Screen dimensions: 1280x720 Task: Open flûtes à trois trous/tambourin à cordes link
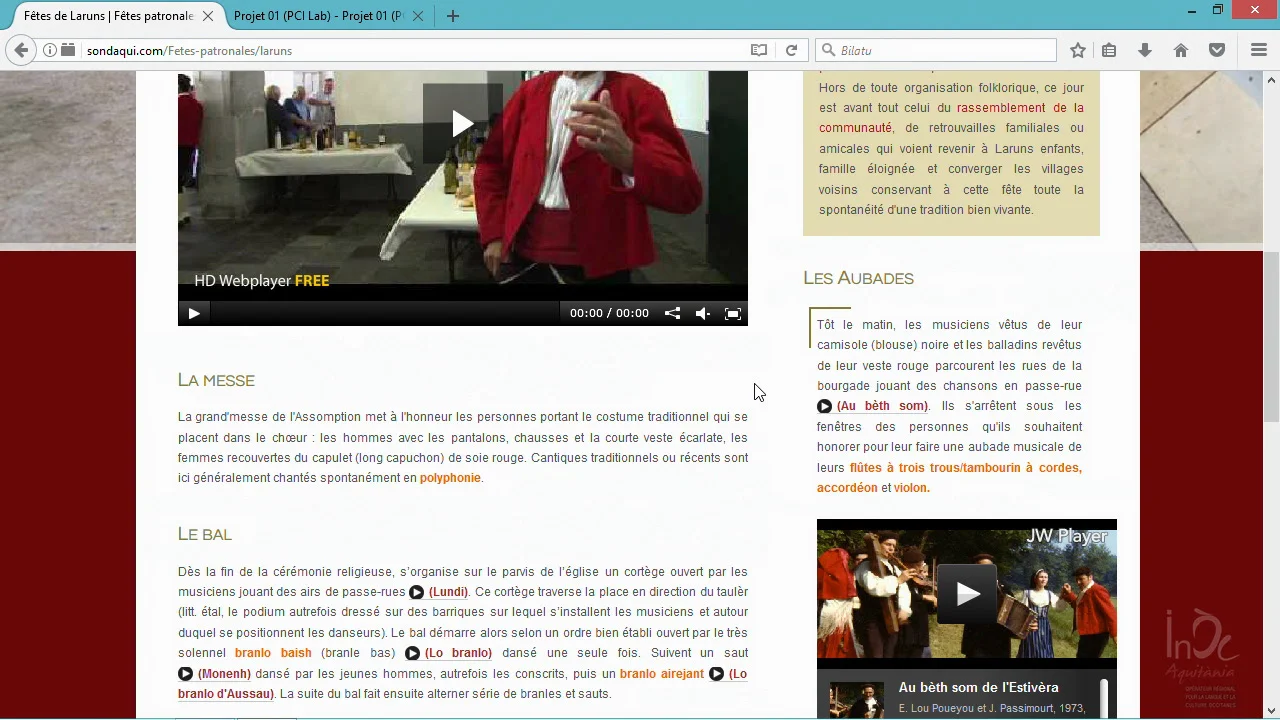[966, 467]
